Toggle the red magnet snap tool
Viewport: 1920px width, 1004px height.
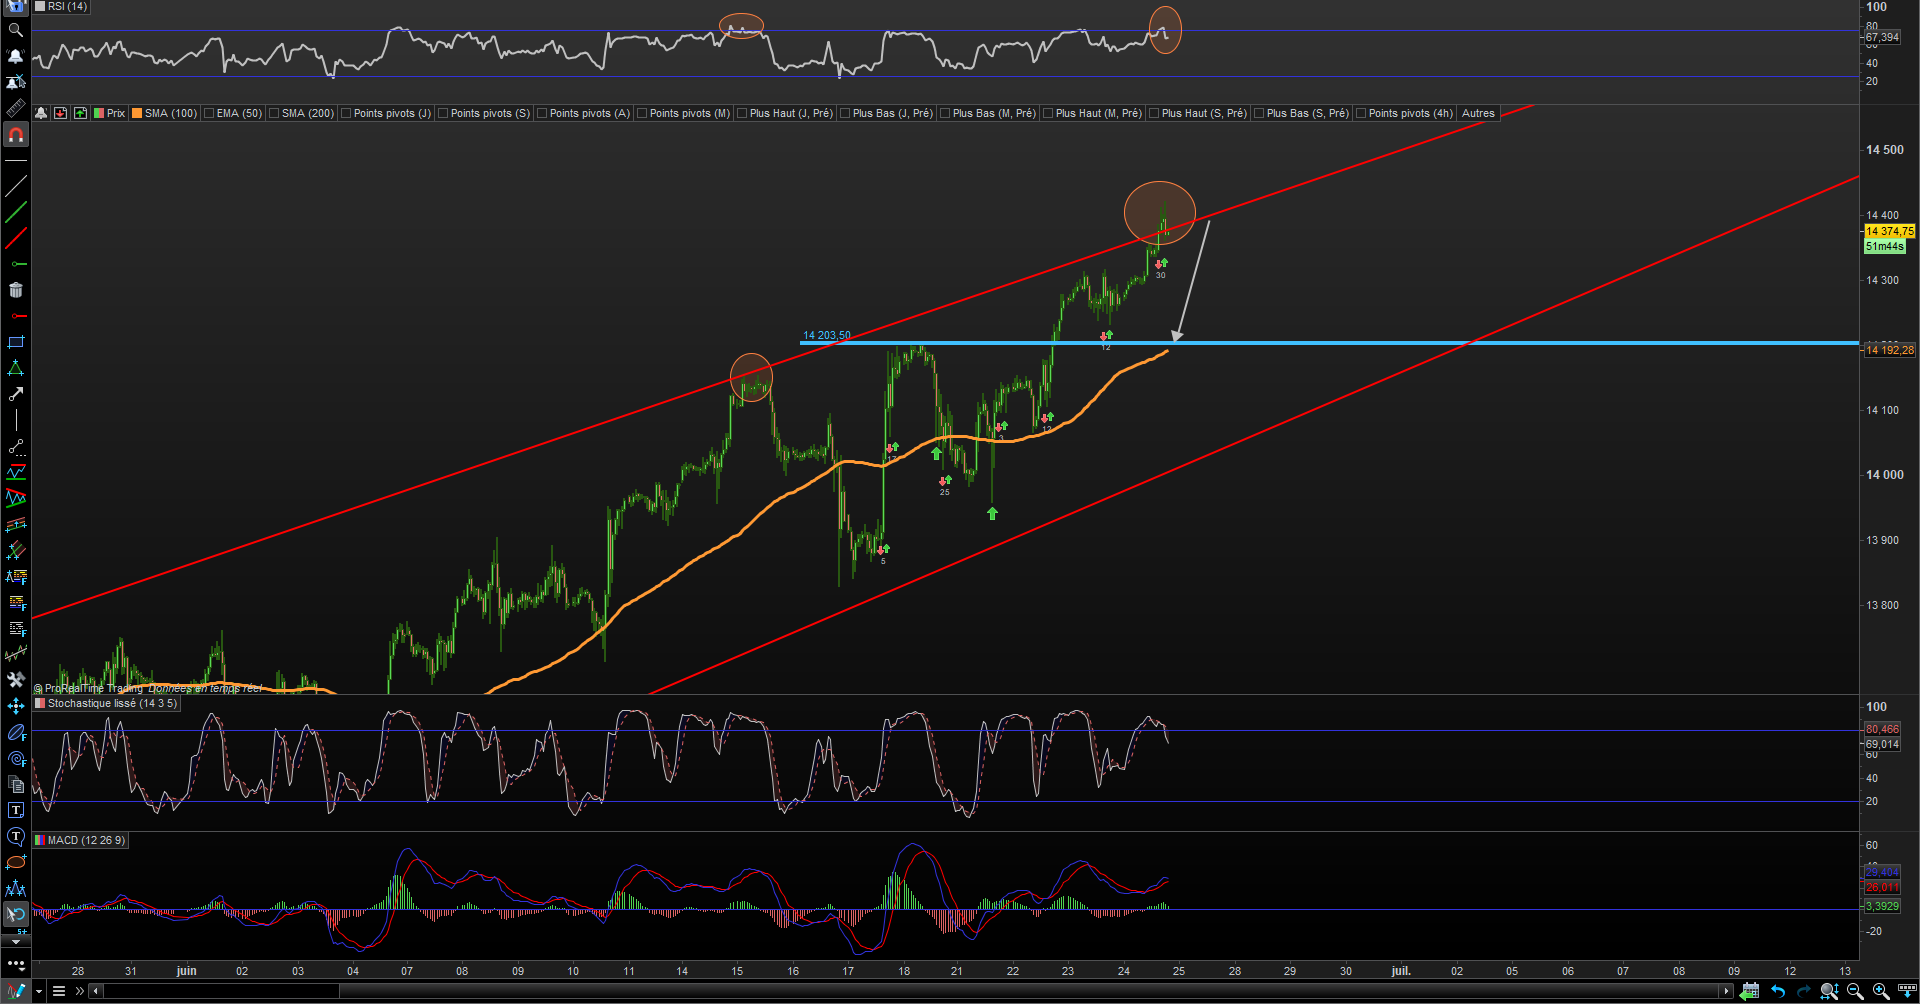point(15,134)
